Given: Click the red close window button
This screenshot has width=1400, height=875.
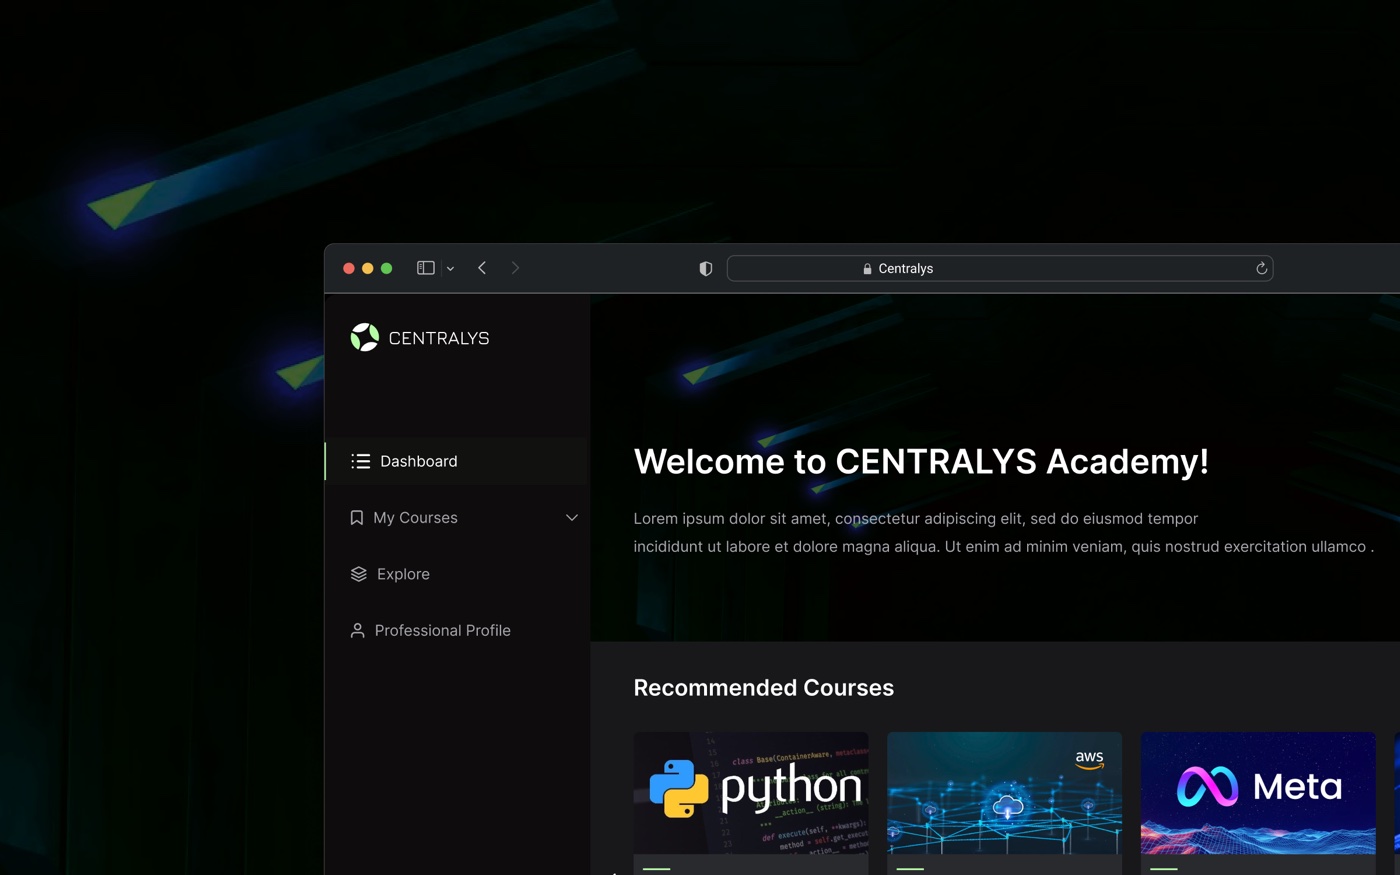Looking at the screenshot, I should pyautogui.click(x=349, y=268).
